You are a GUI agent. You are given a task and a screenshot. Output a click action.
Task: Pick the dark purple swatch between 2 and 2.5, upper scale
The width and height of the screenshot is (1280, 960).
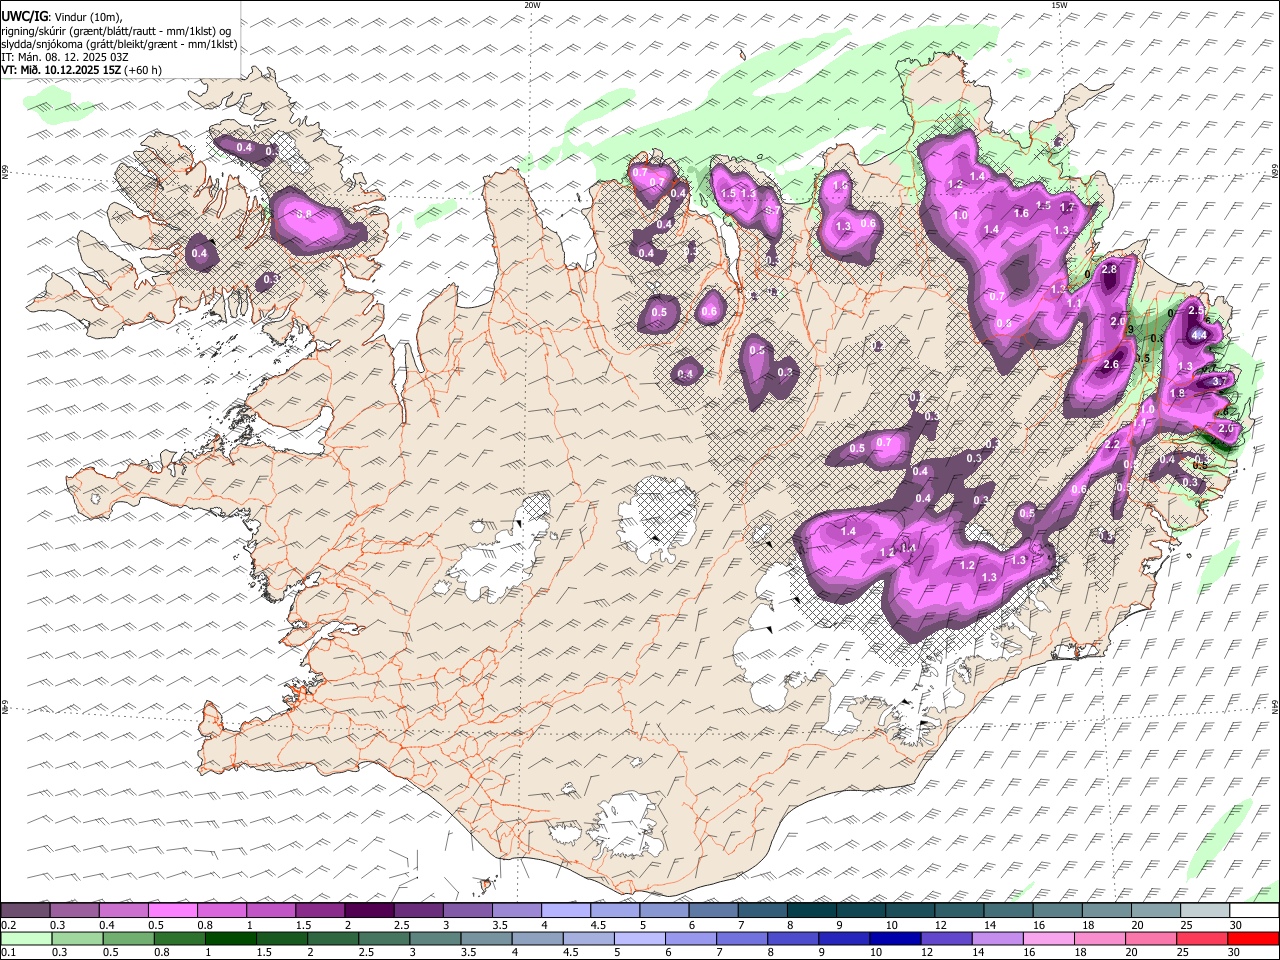(369, 910)
